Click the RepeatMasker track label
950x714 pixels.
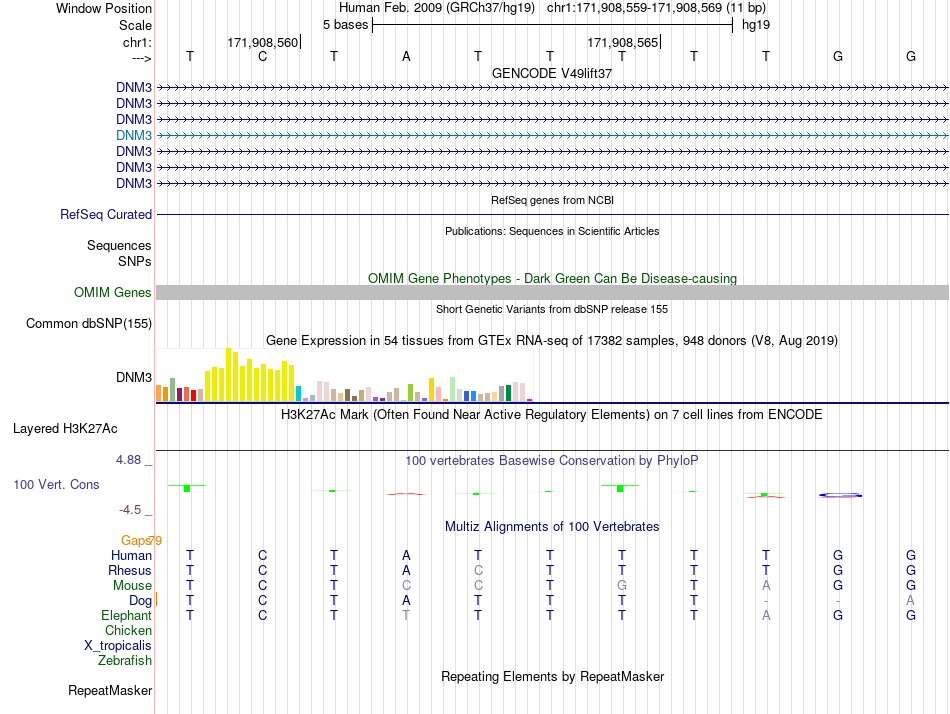[x=110, y=690]
